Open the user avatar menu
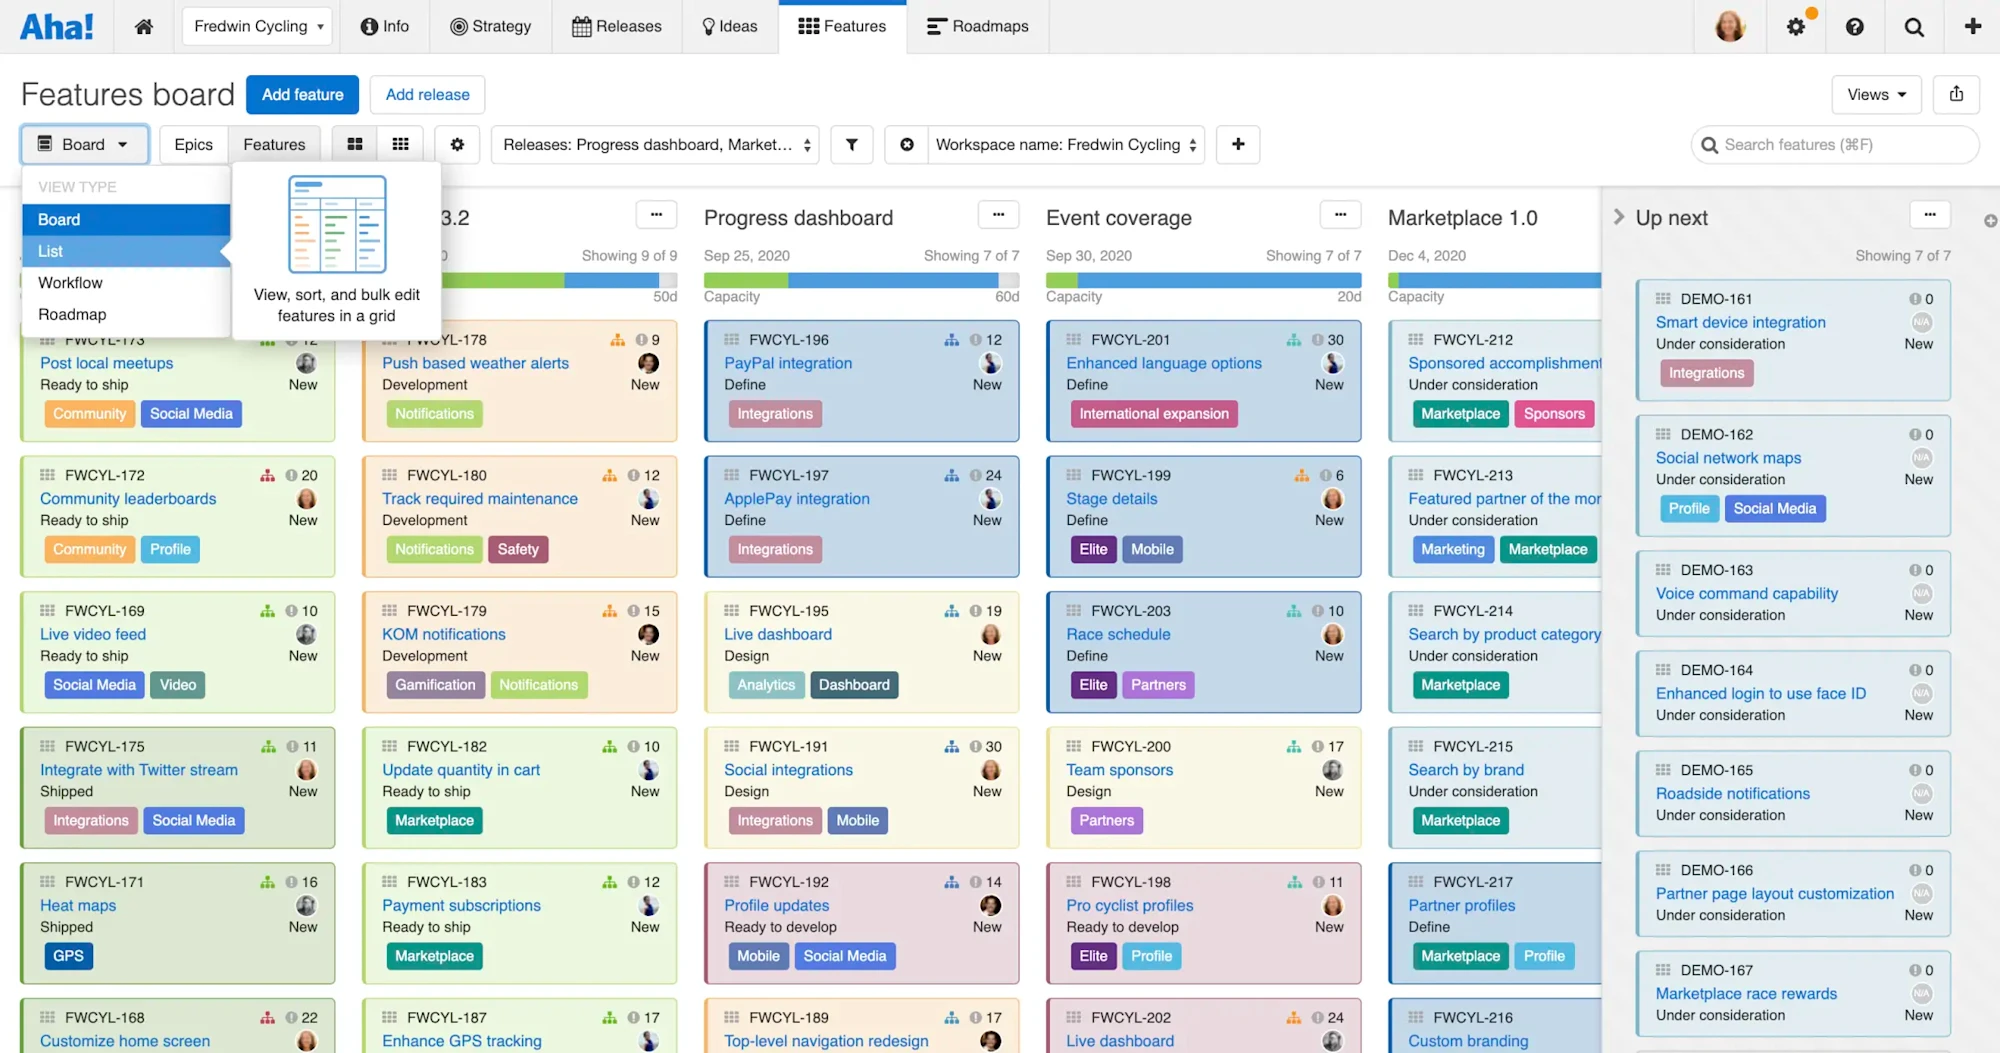 point(1730,26)
